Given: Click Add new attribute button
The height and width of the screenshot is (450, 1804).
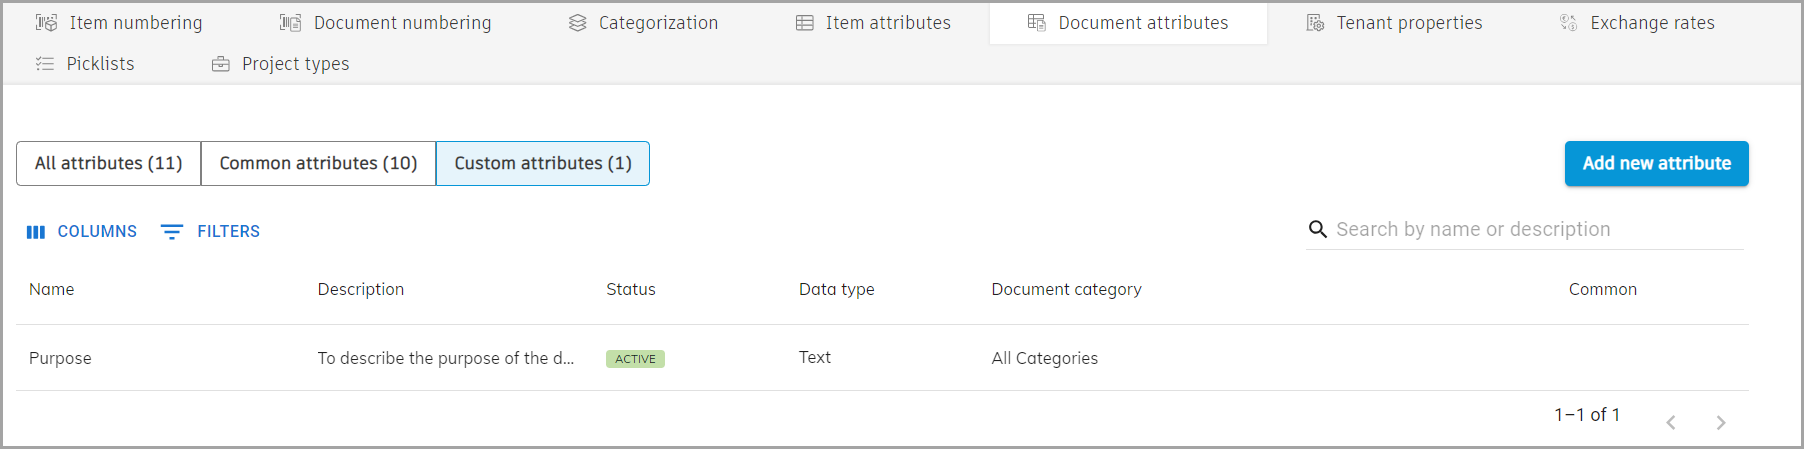Looking at the screenshot, I should pos(1656,164).
